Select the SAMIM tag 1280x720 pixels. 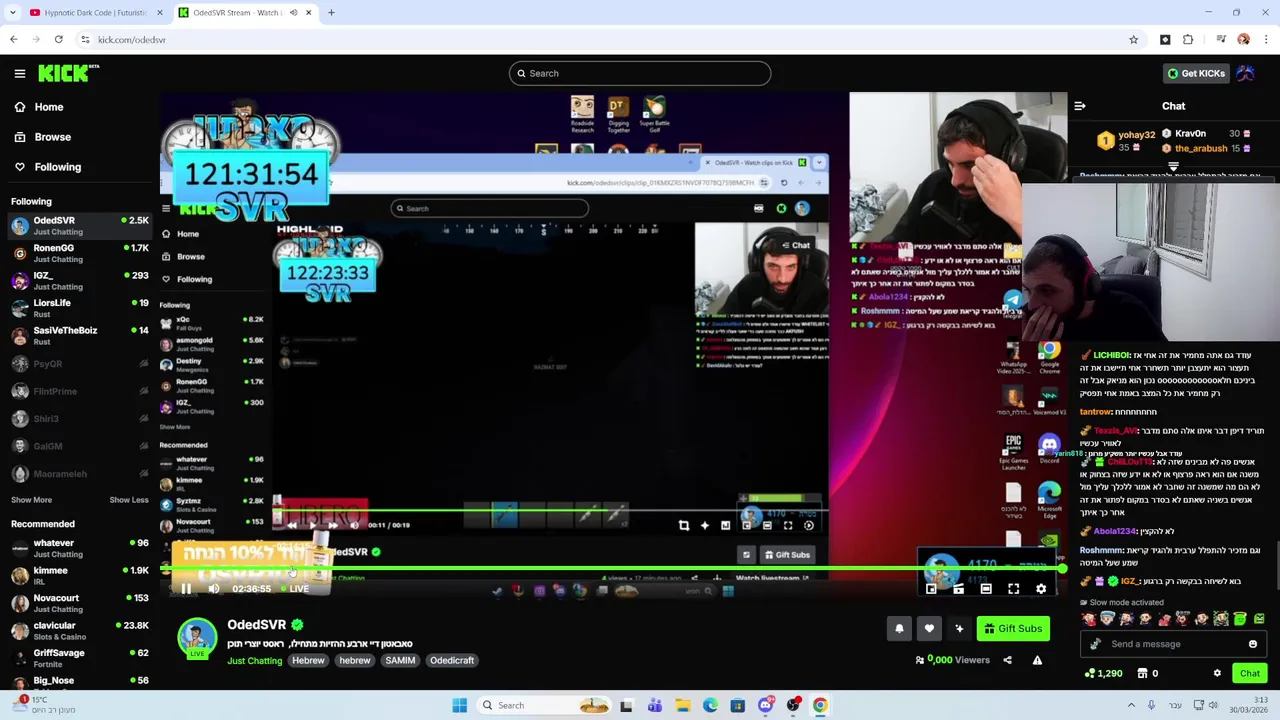pos(400,660)
